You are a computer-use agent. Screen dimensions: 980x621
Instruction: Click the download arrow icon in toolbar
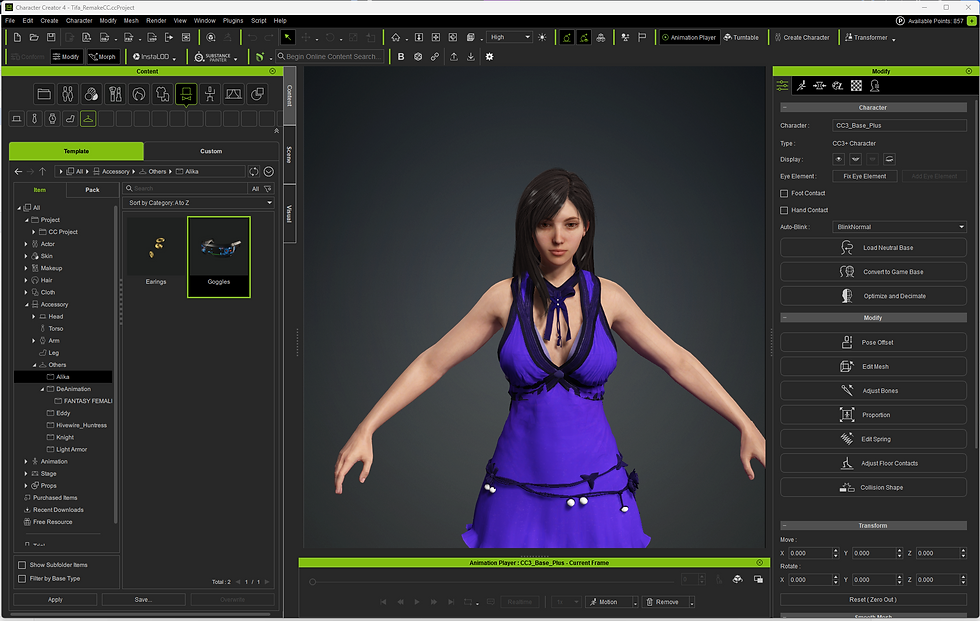471,57
